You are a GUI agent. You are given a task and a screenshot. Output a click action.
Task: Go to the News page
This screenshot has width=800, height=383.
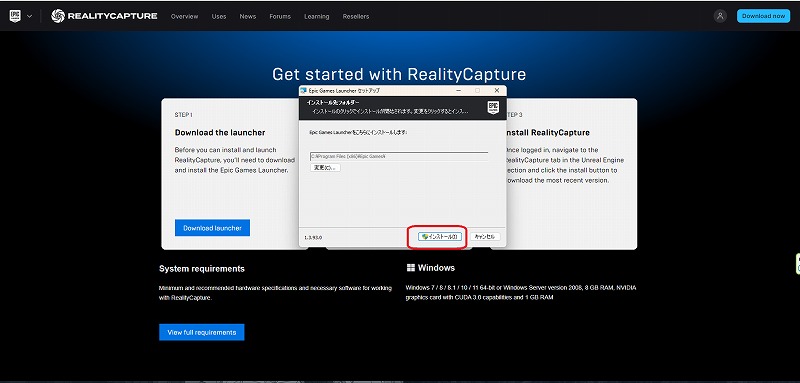248,16
